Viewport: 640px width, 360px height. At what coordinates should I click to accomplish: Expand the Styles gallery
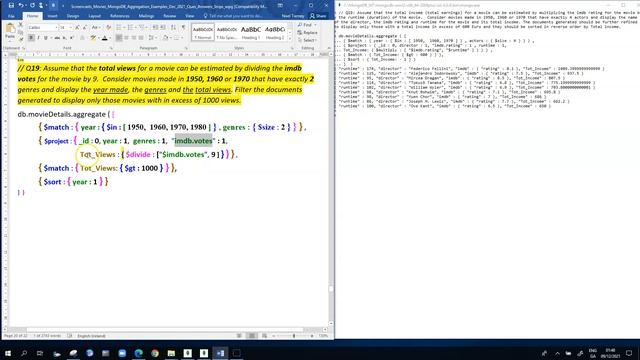point(290,38)
